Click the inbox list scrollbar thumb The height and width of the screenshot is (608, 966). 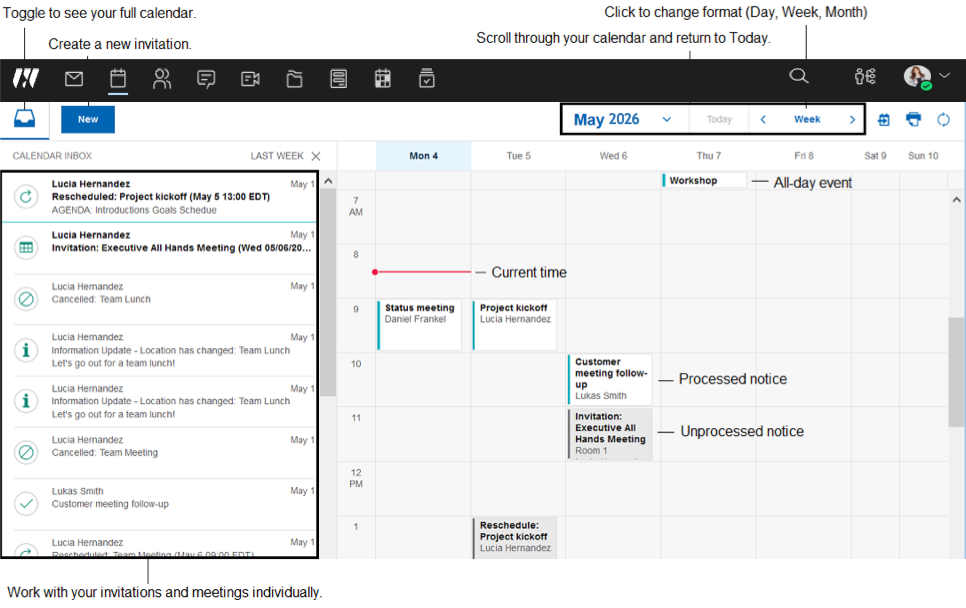point(328,293)
